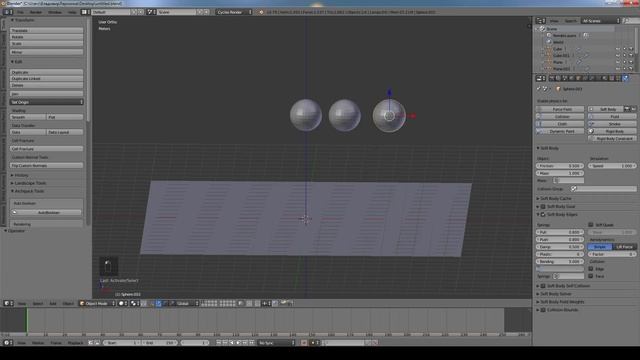The width and height of the screenshot is (640, 360).
Task: Click the Cube object icon in outliner
Action: pyautogui.click(x=549, y=49)
